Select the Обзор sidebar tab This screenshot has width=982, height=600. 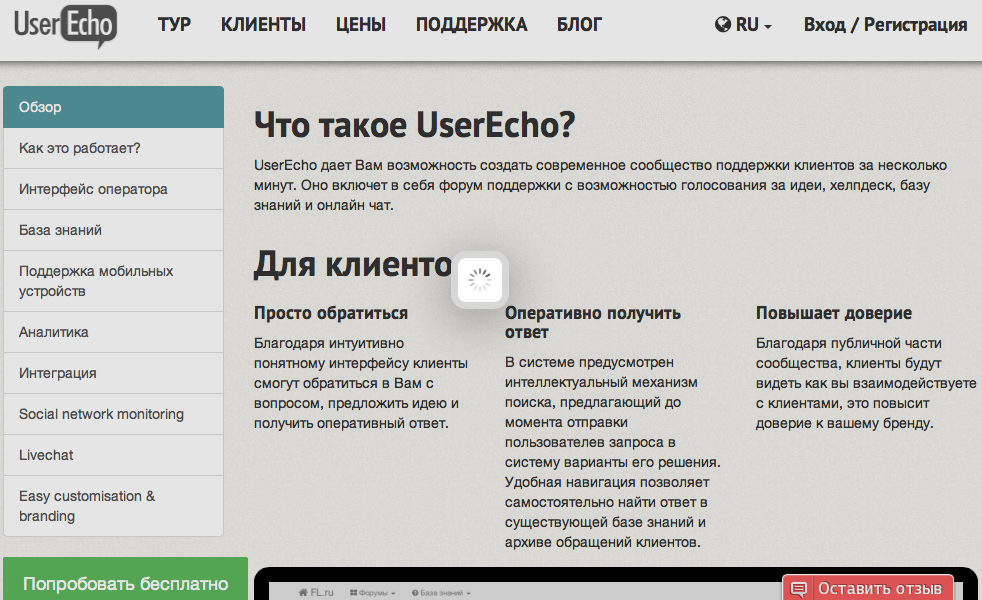[113, 107]
